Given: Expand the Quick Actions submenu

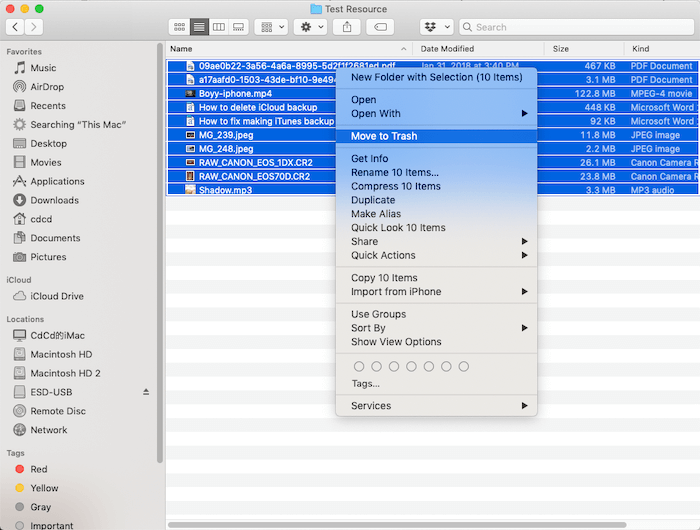Looking at the screenshot, I should pyautogui.click(x=436, y=255).
